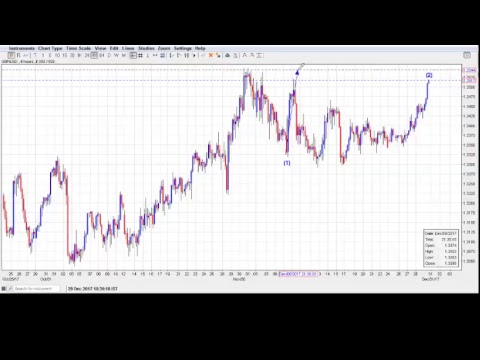
Task: Open the Instruments menu
Action: (x=22, y=48)
